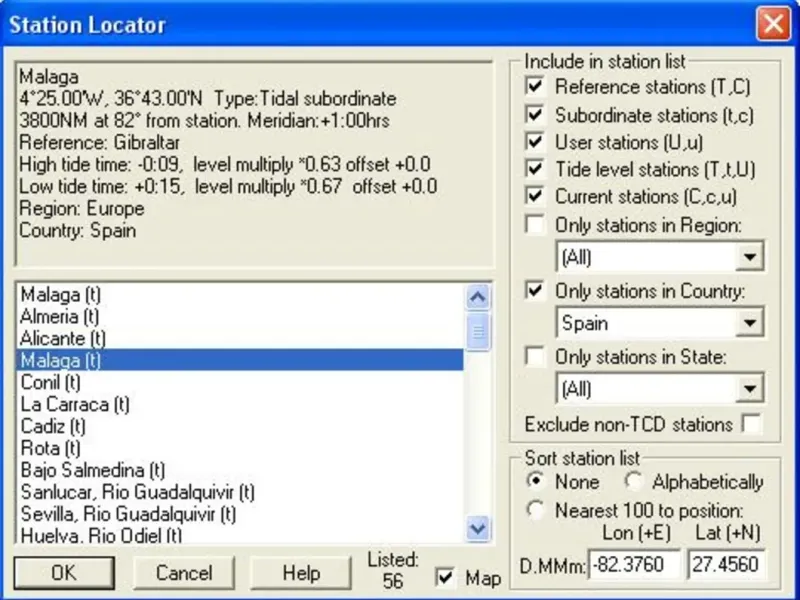The width and height of the screenshot is (800, 600).
Task: Disable Current stations (C,c,u) checkbox
Action: (535, 196)
